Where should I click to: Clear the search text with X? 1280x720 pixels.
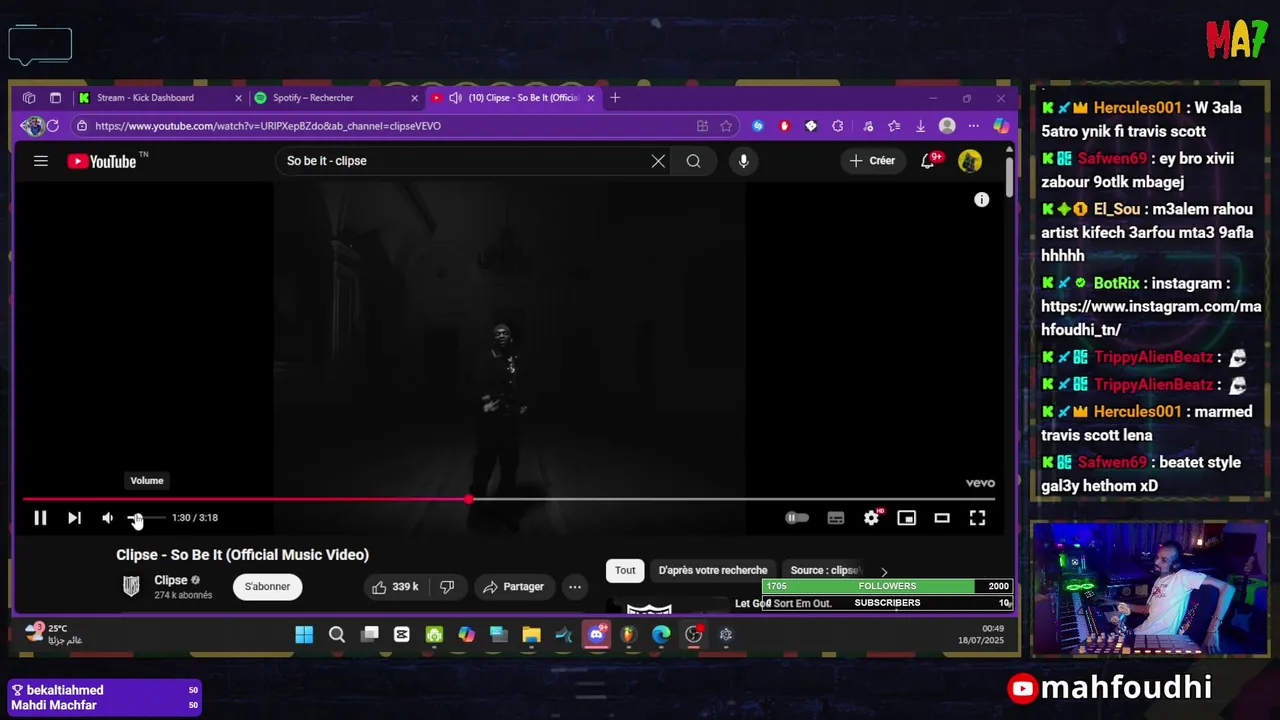coord(658,161)
